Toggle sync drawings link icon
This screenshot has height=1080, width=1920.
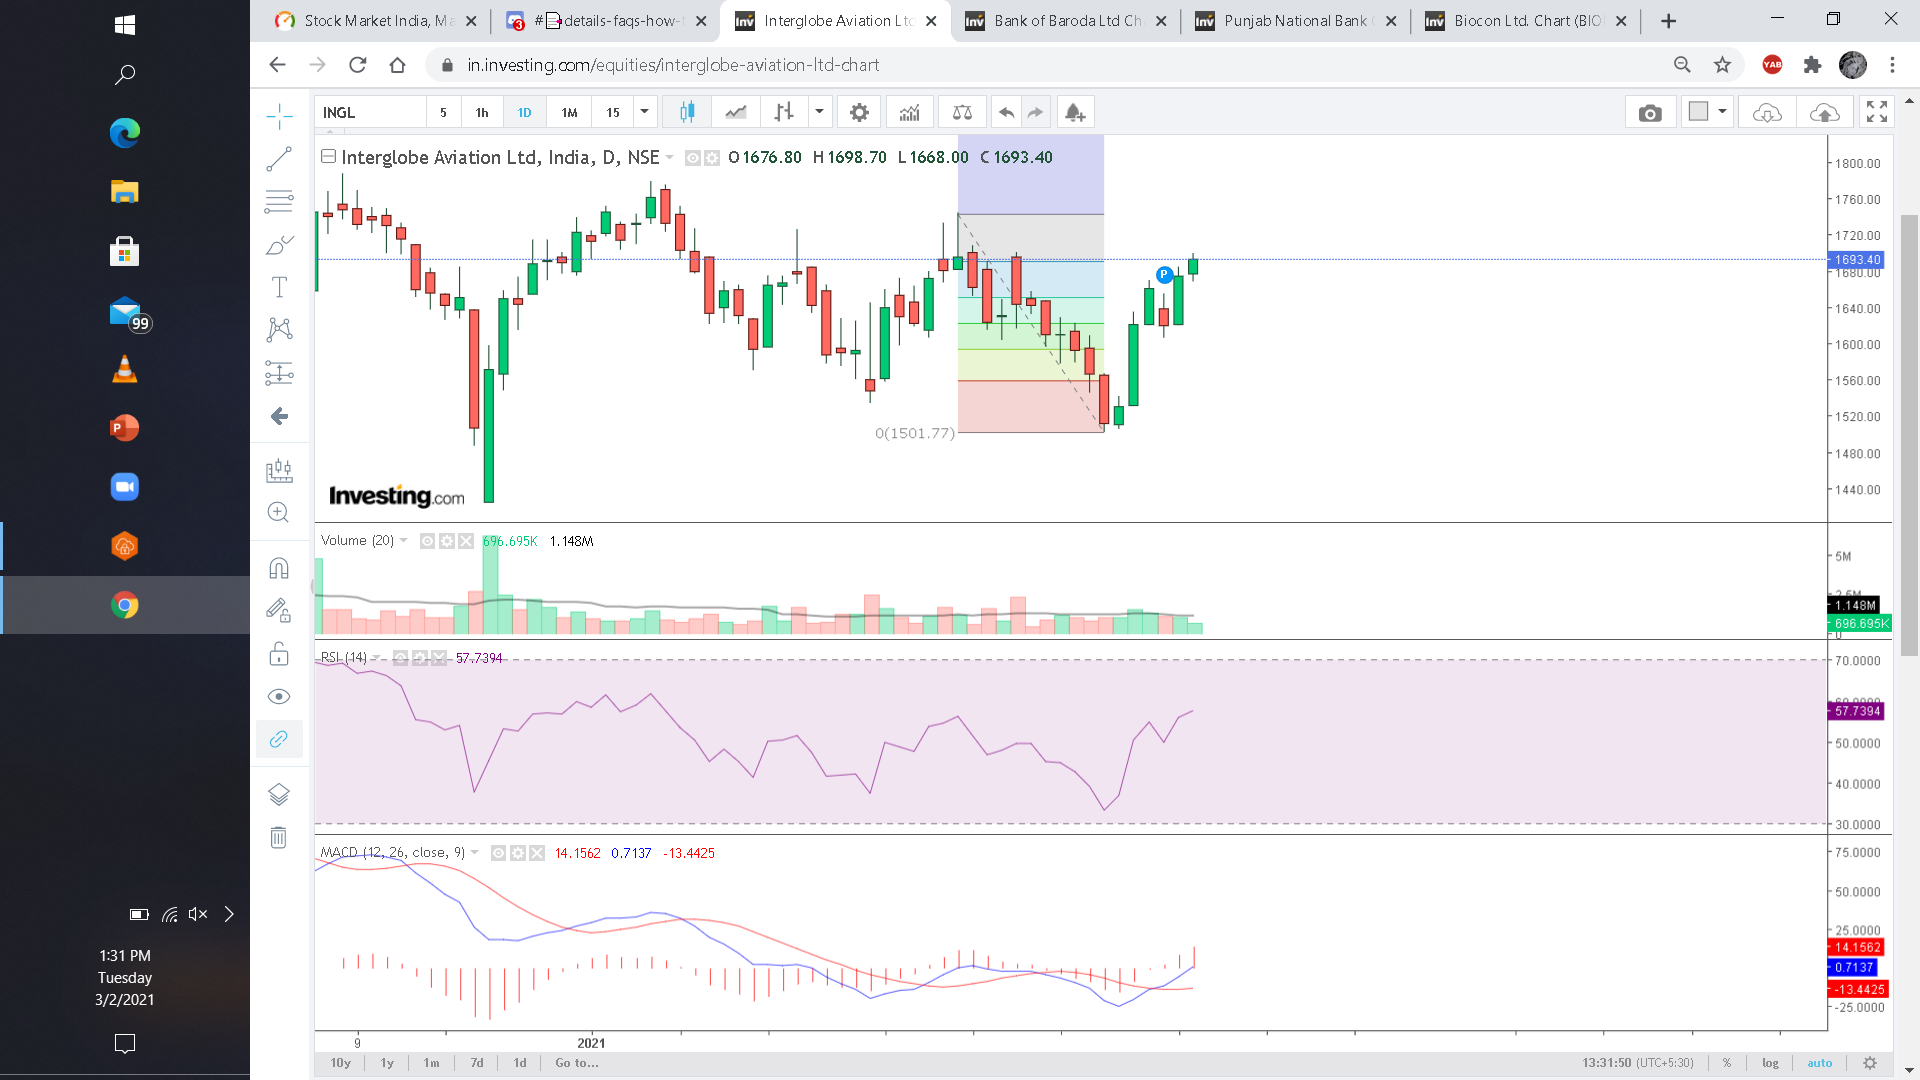tap(279, 739)
